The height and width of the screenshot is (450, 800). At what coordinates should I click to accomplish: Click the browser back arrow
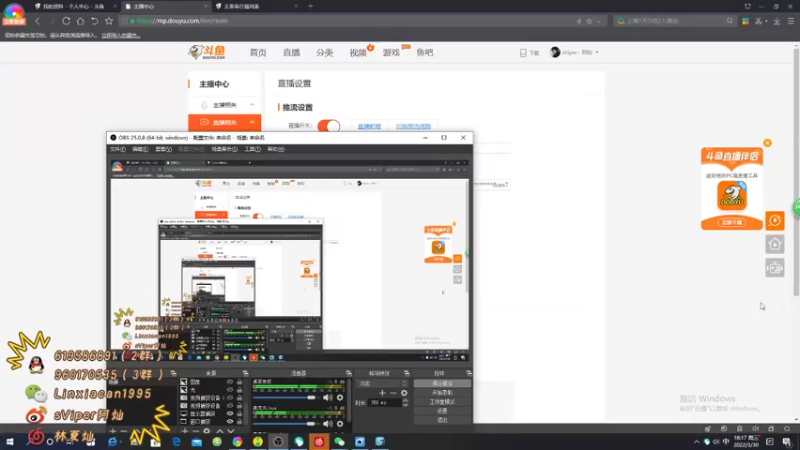(37, 21)
